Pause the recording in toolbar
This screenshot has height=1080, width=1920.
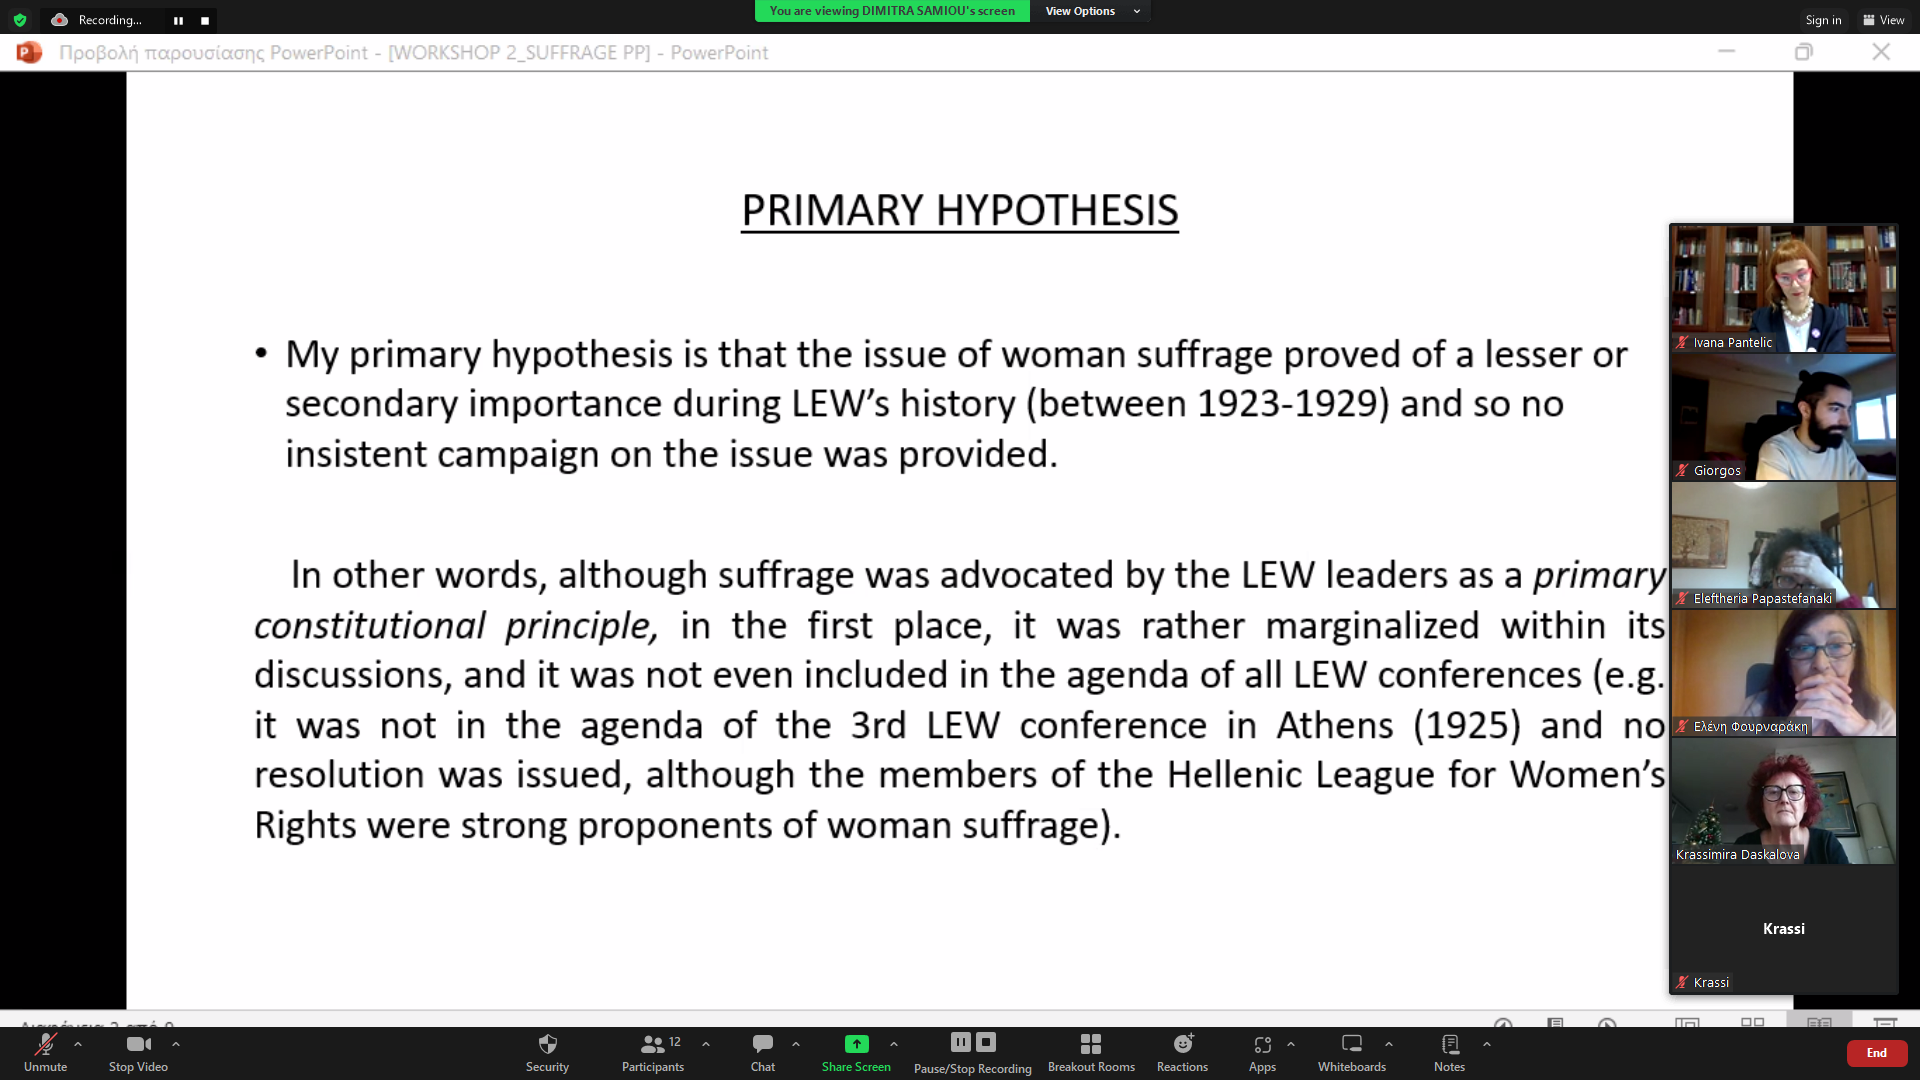(960, 1042)
